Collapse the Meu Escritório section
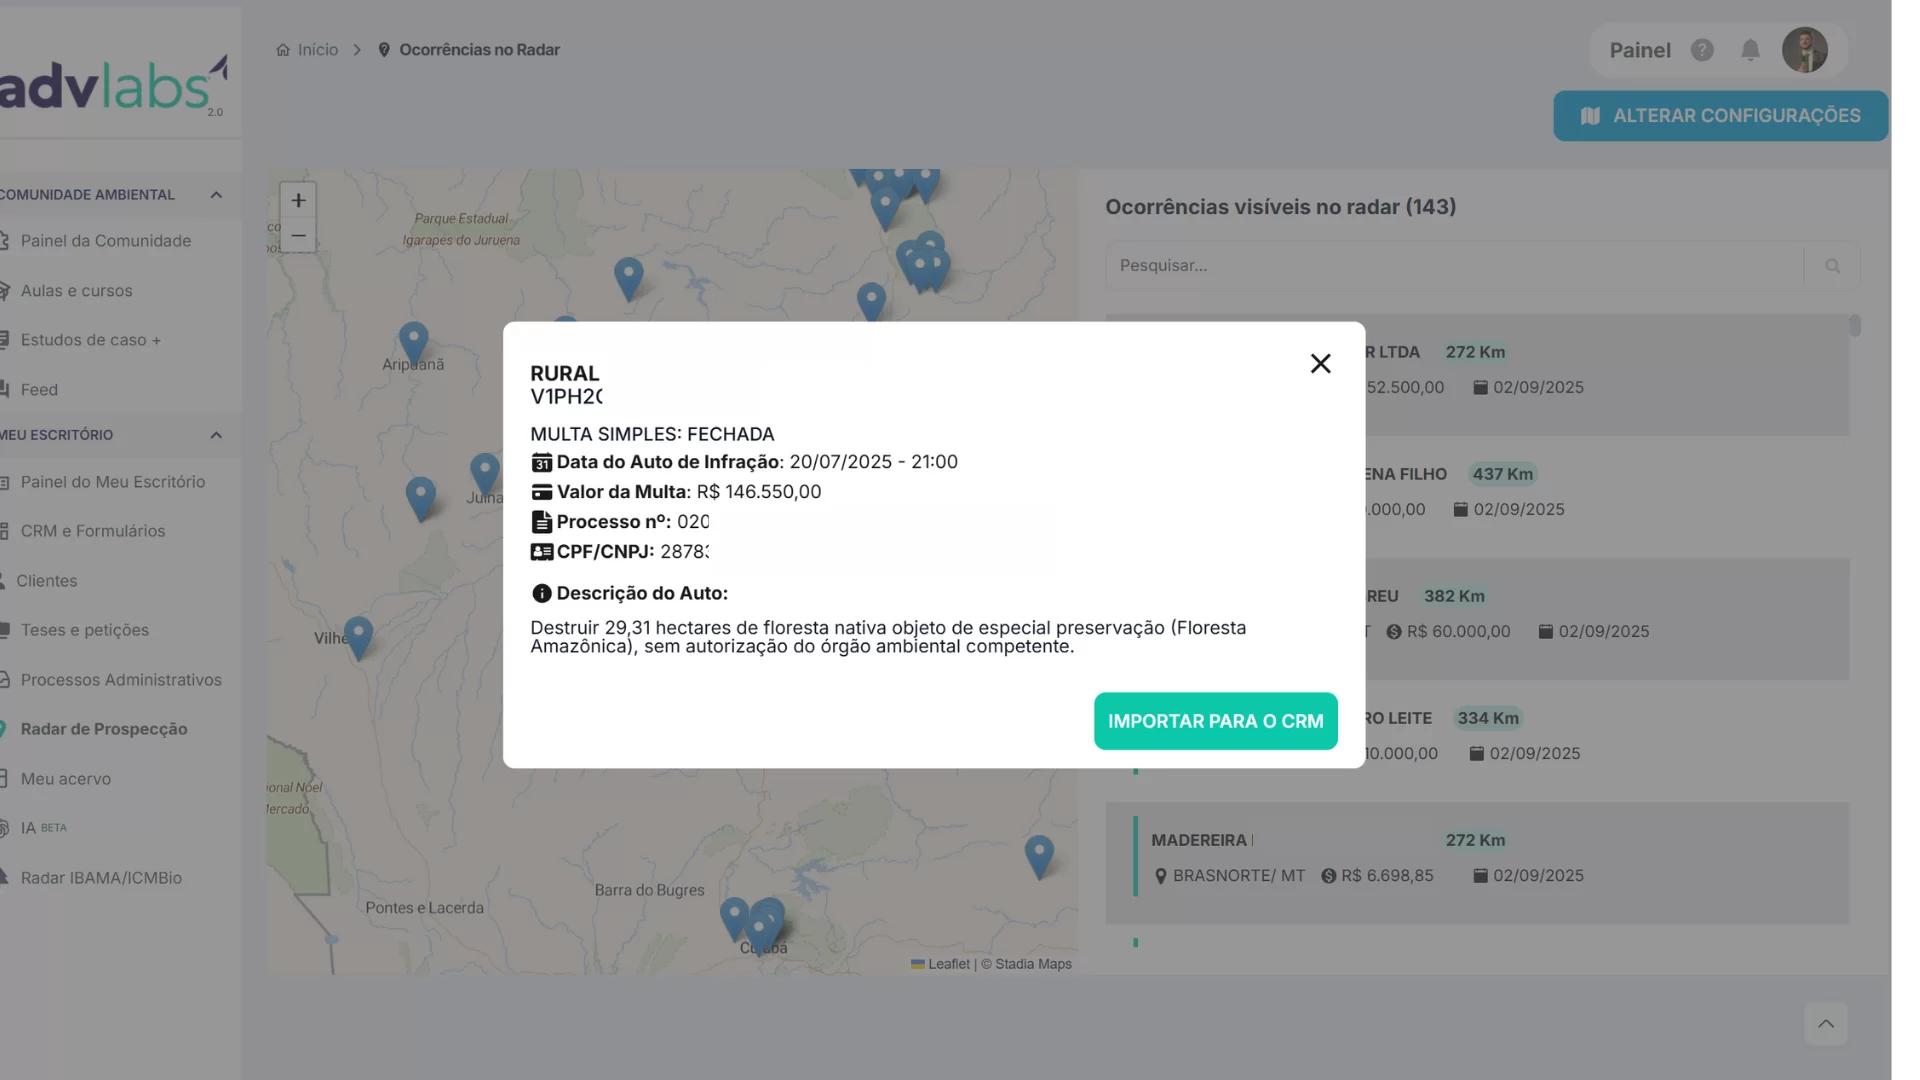This screenshot has height=1080, width=1920. (216, 435)
